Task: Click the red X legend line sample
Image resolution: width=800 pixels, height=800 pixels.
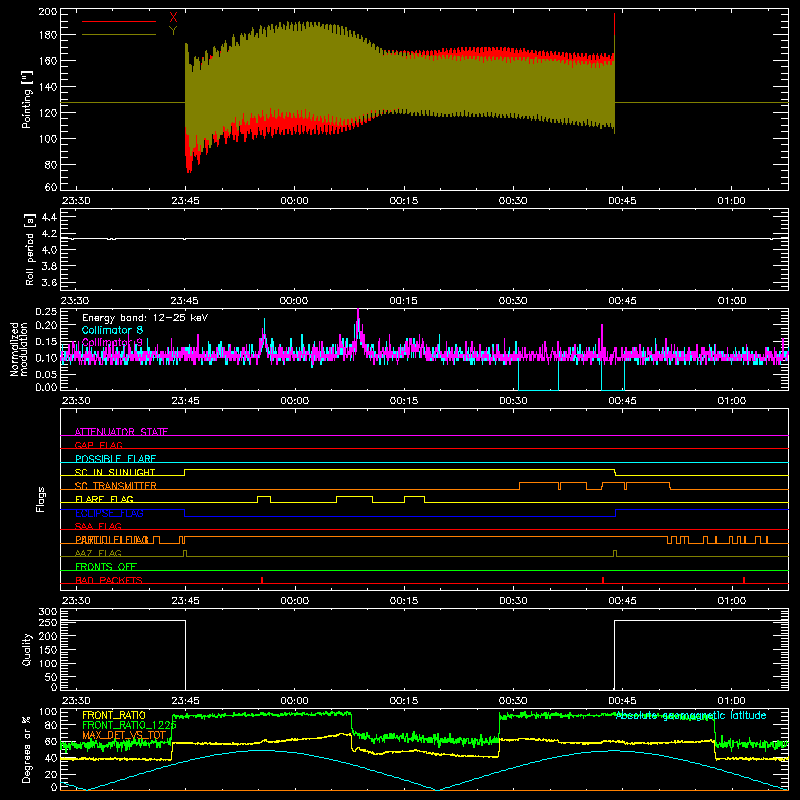Action: click(119, 21)
